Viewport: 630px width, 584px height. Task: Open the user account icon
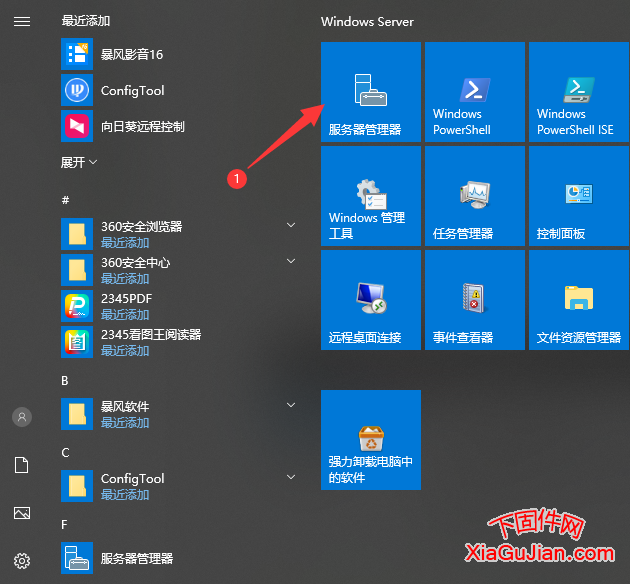pos(22,417)
